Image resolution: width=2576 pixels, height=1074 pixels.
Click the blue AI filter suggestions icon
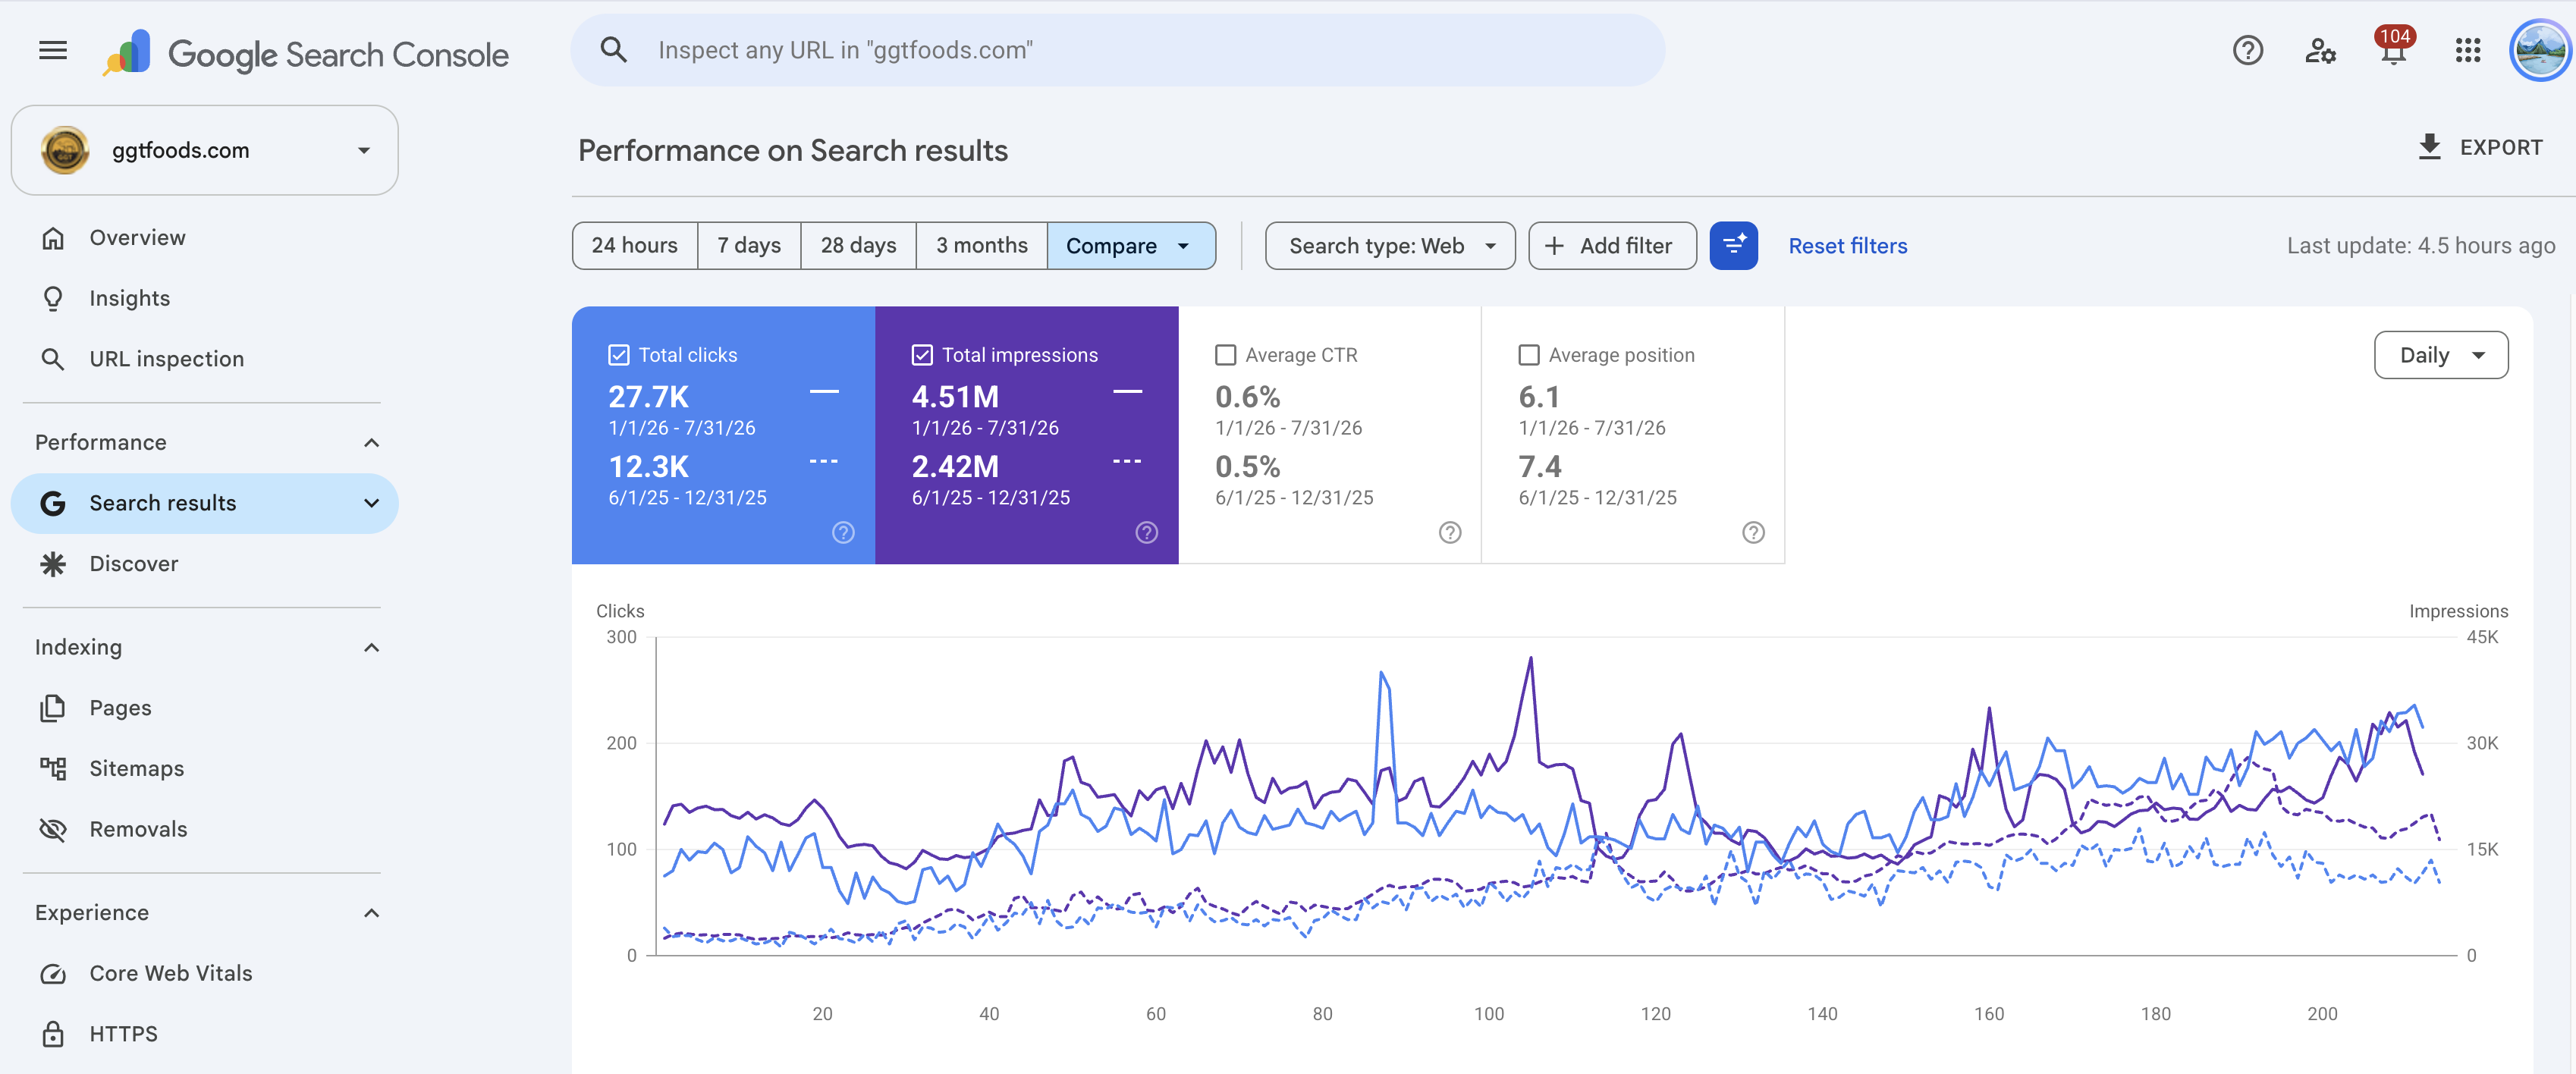click(x=1733, y=246)
